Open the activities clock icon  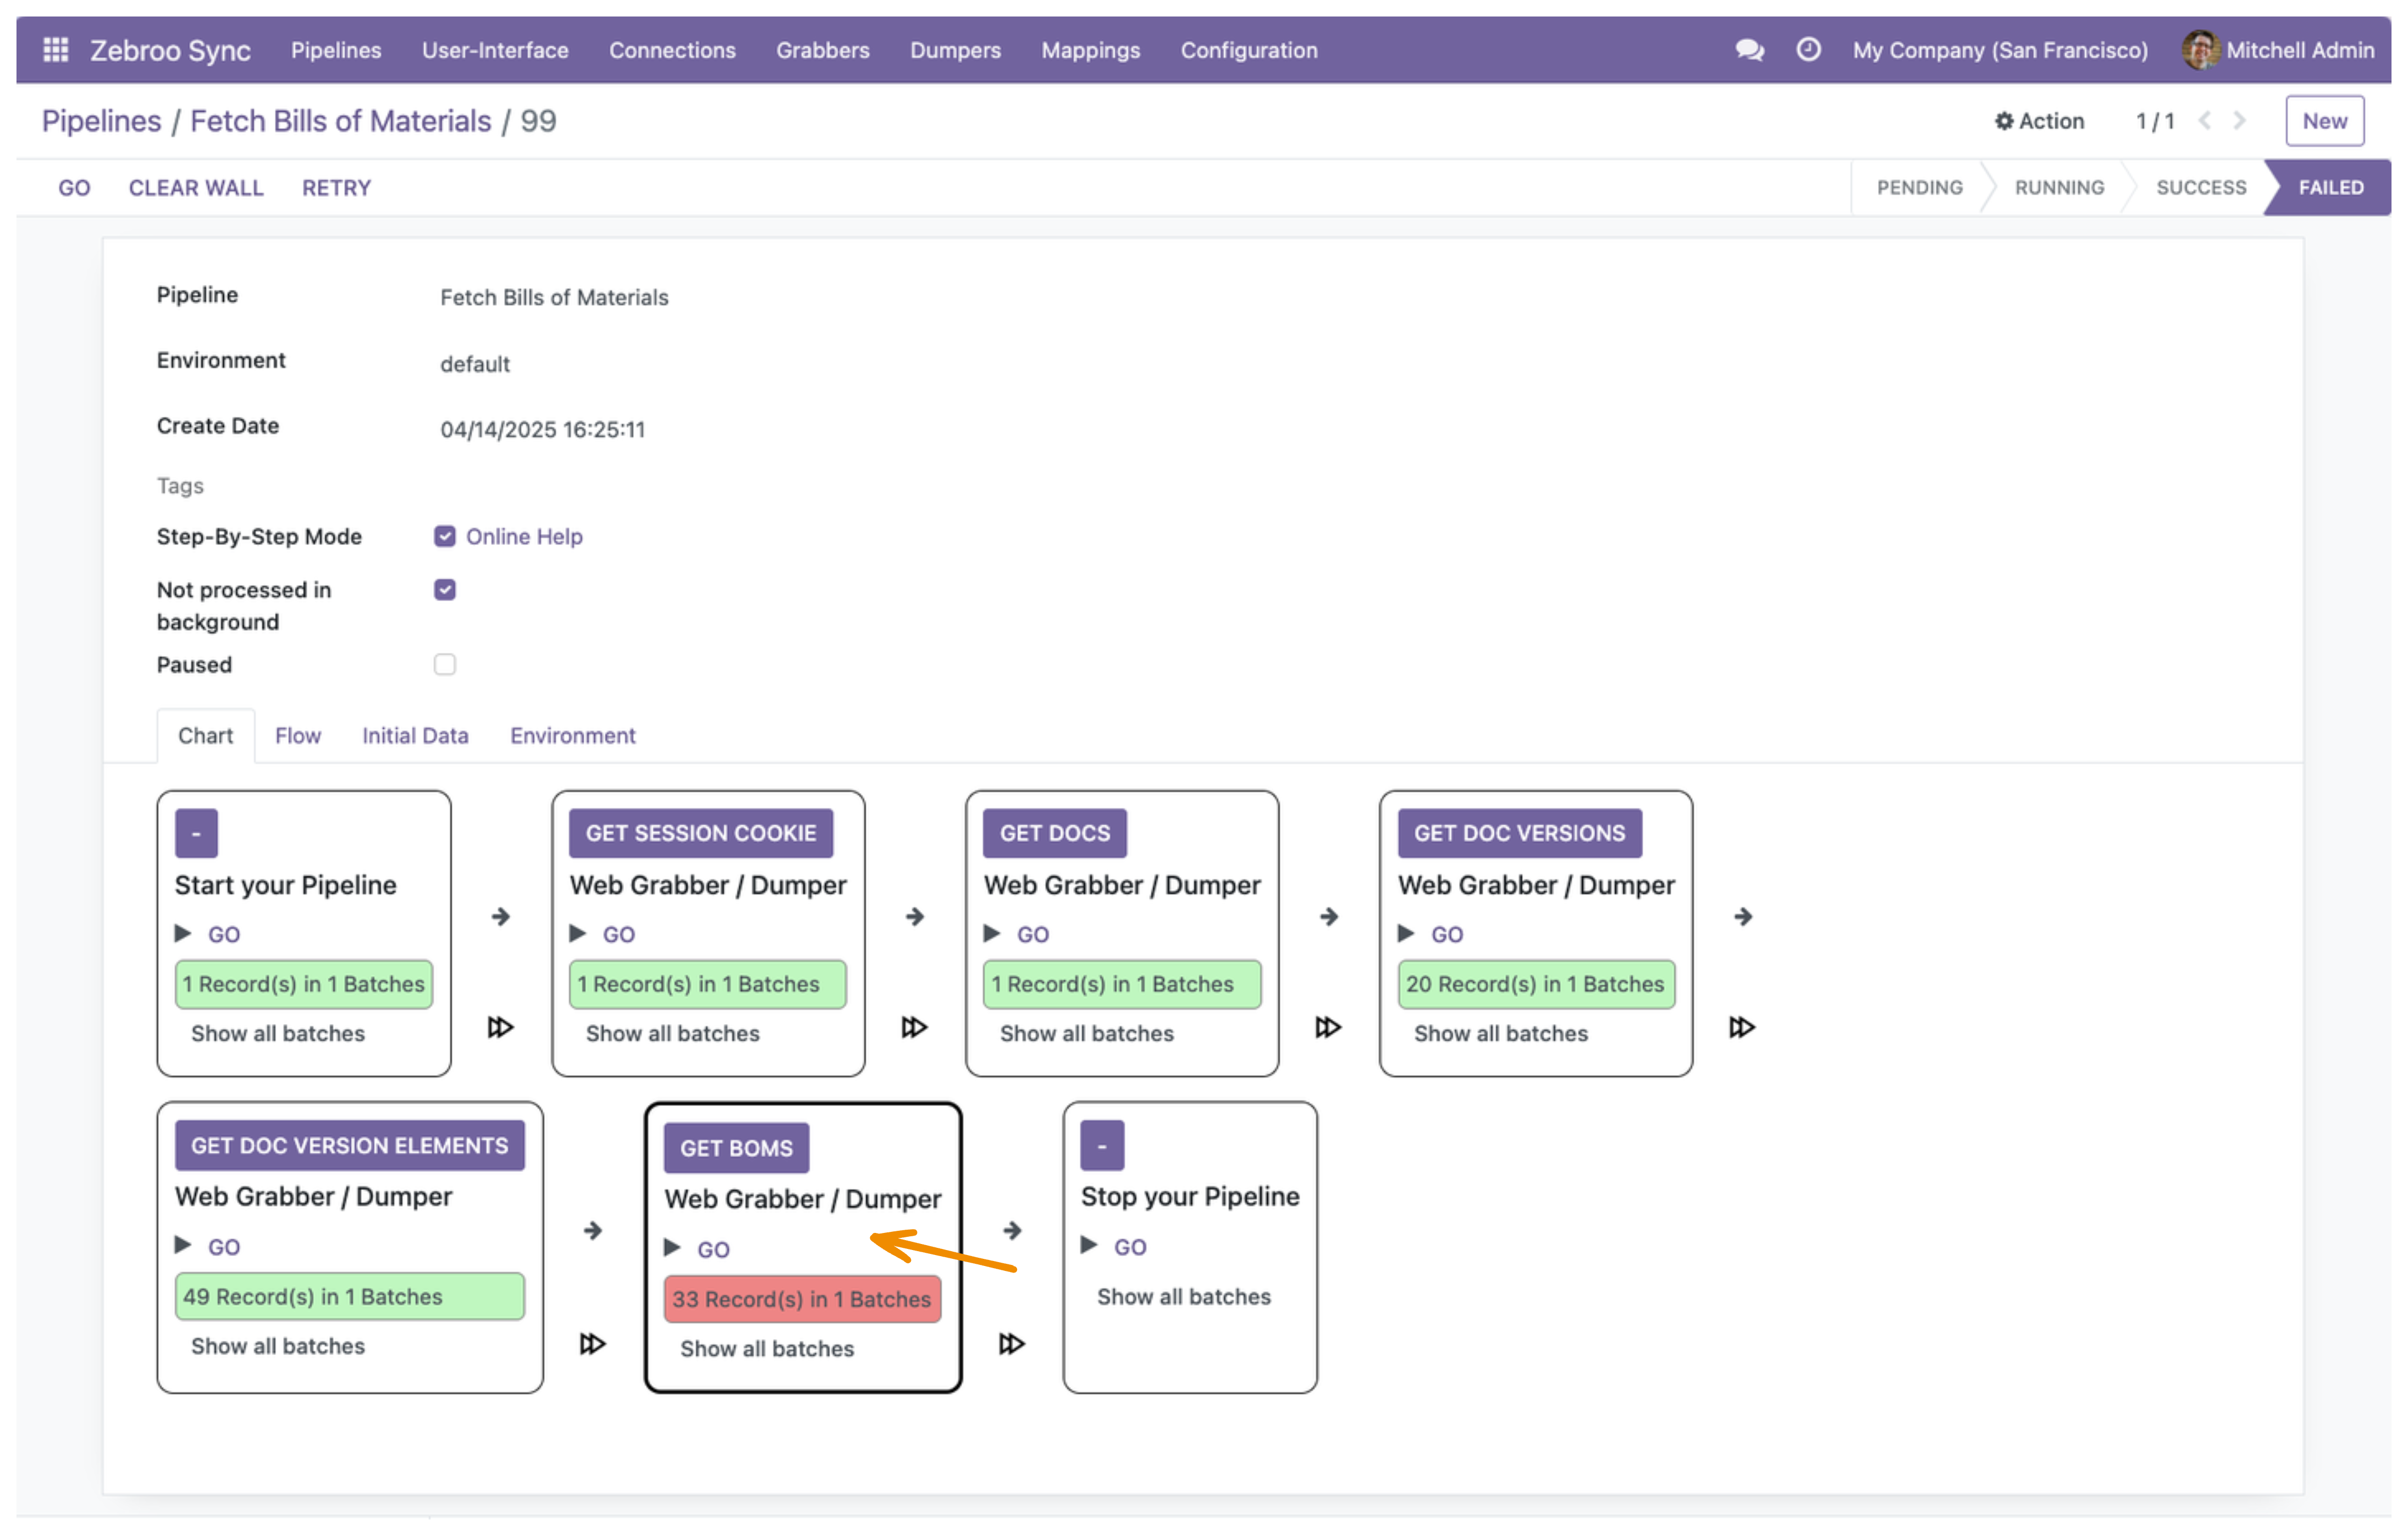pos(1808,49)
